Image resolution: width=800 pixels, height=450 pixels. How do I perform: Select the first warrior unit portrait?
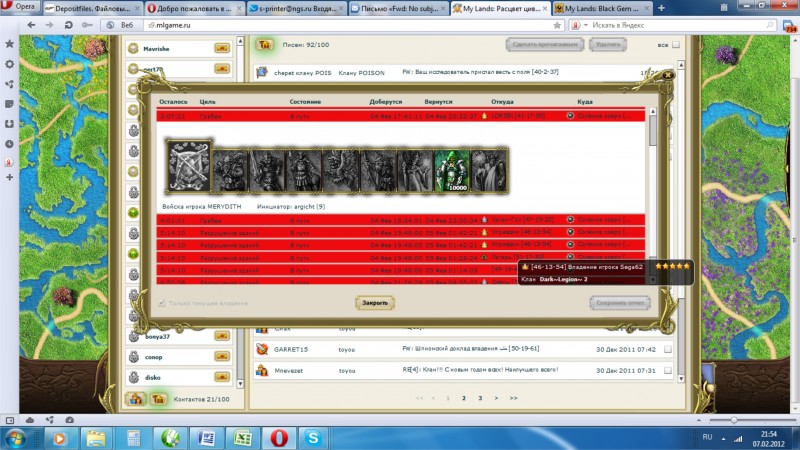230,170
